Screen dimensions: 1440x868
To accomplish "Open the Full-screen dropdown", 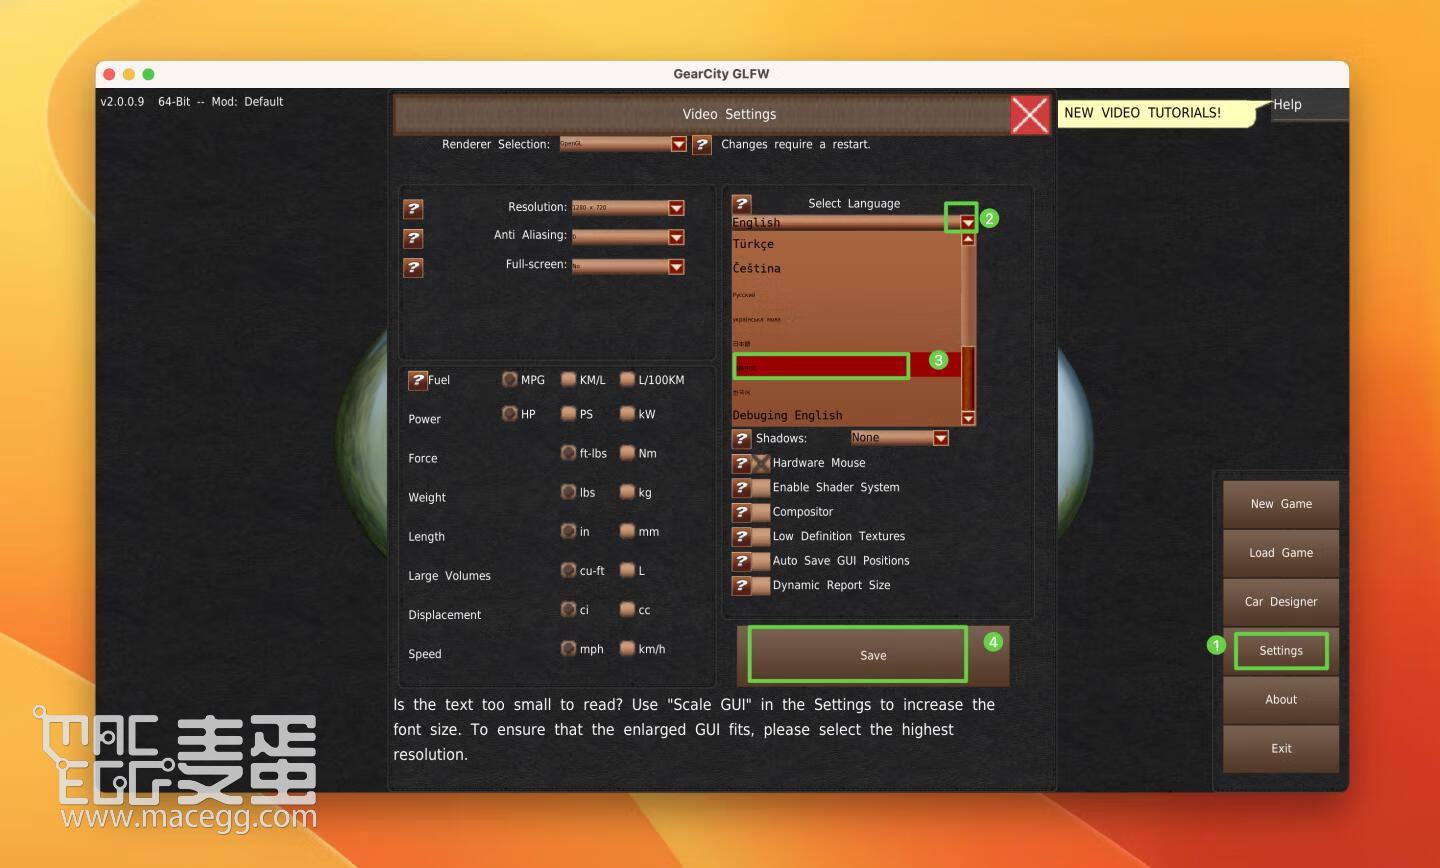I will point(676,267).
